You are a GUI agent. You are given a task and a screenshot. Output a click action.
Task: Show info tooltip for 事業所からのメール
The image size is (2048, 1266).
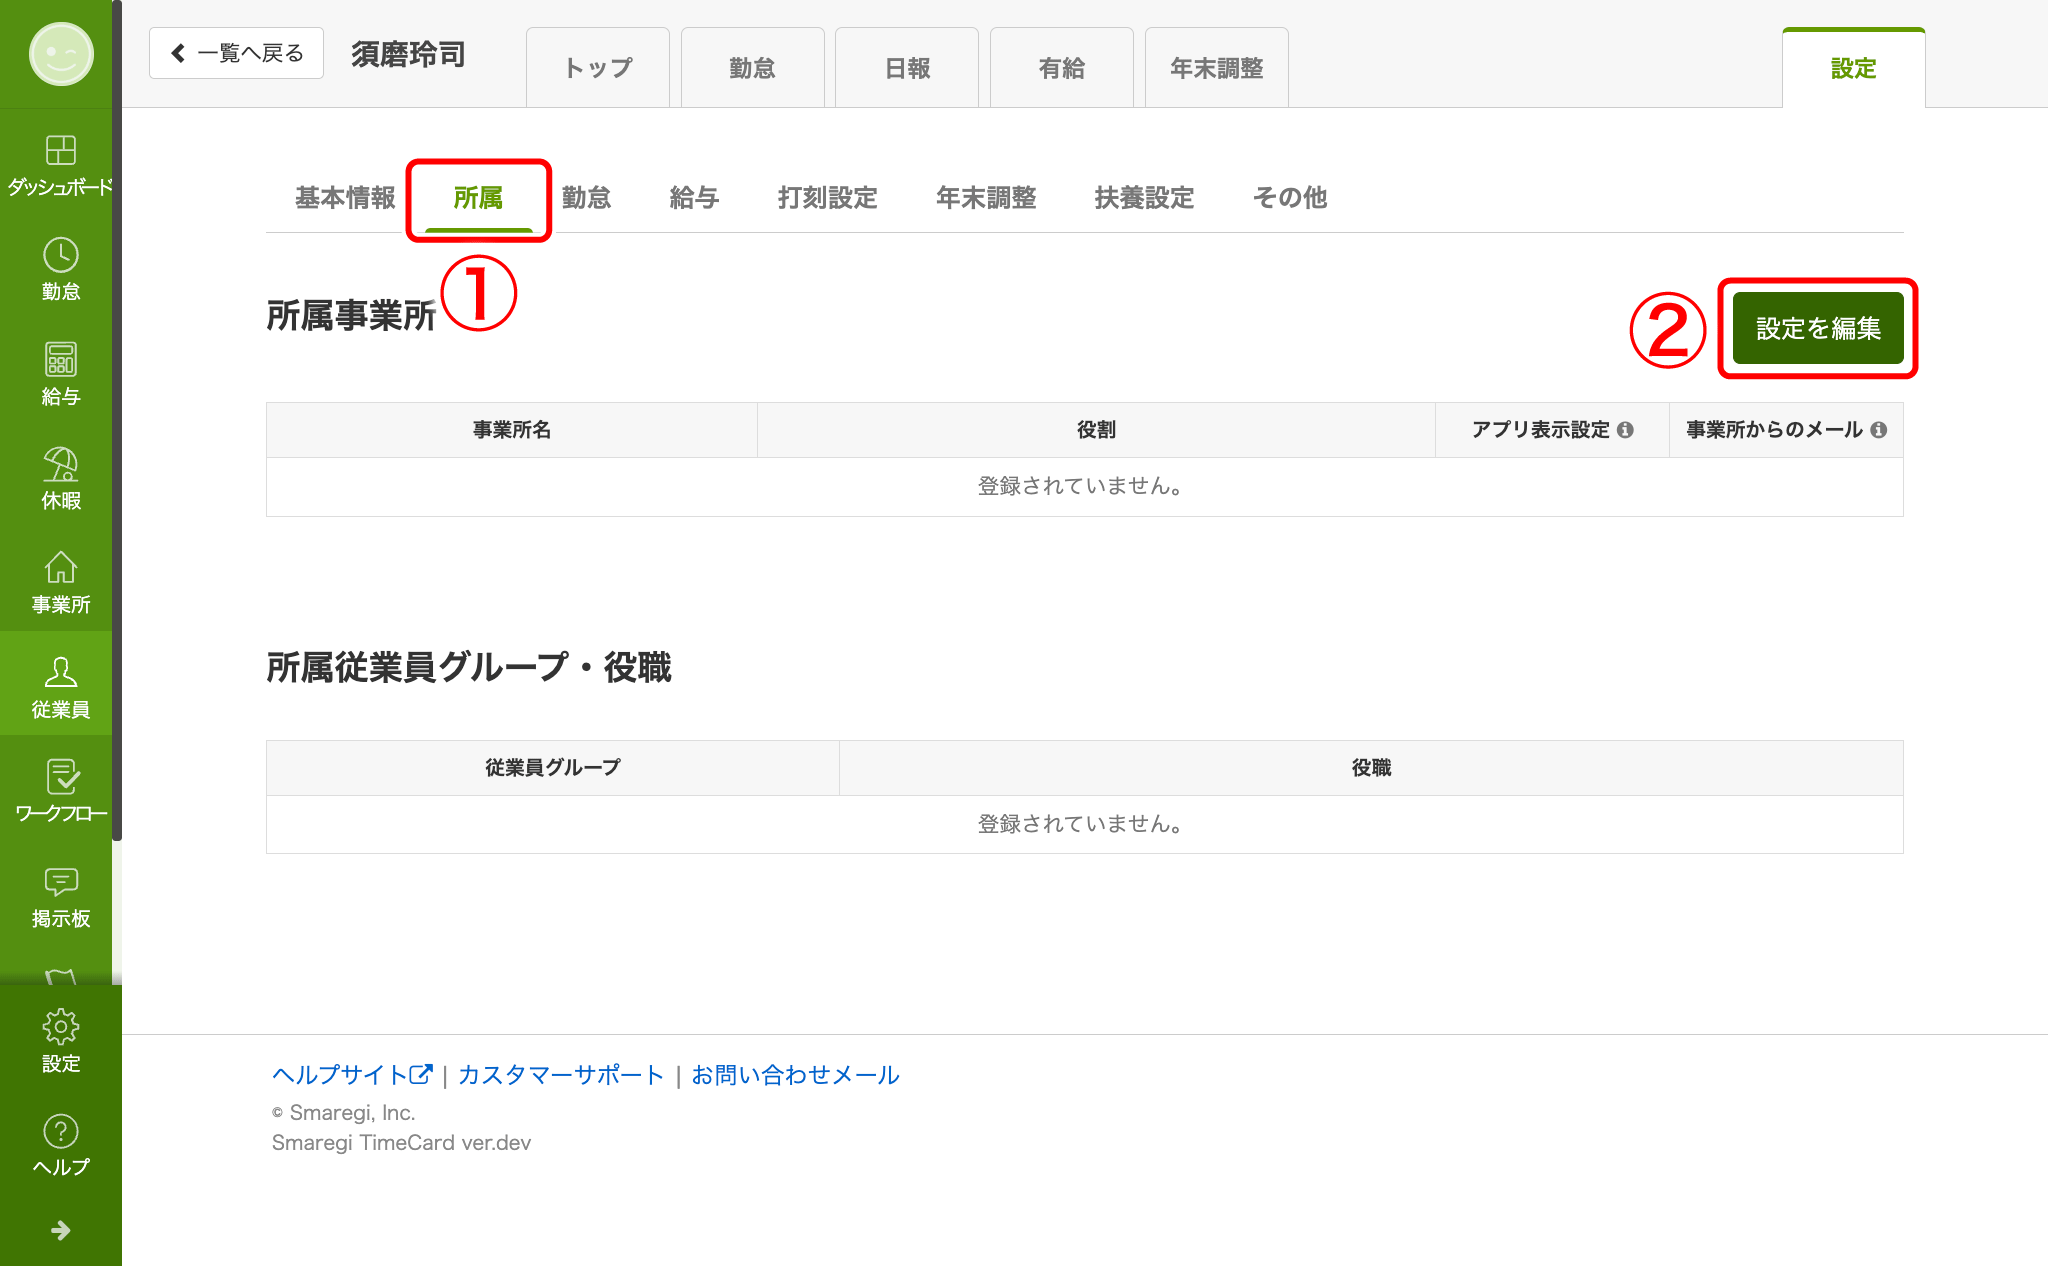coord(1879,430)
